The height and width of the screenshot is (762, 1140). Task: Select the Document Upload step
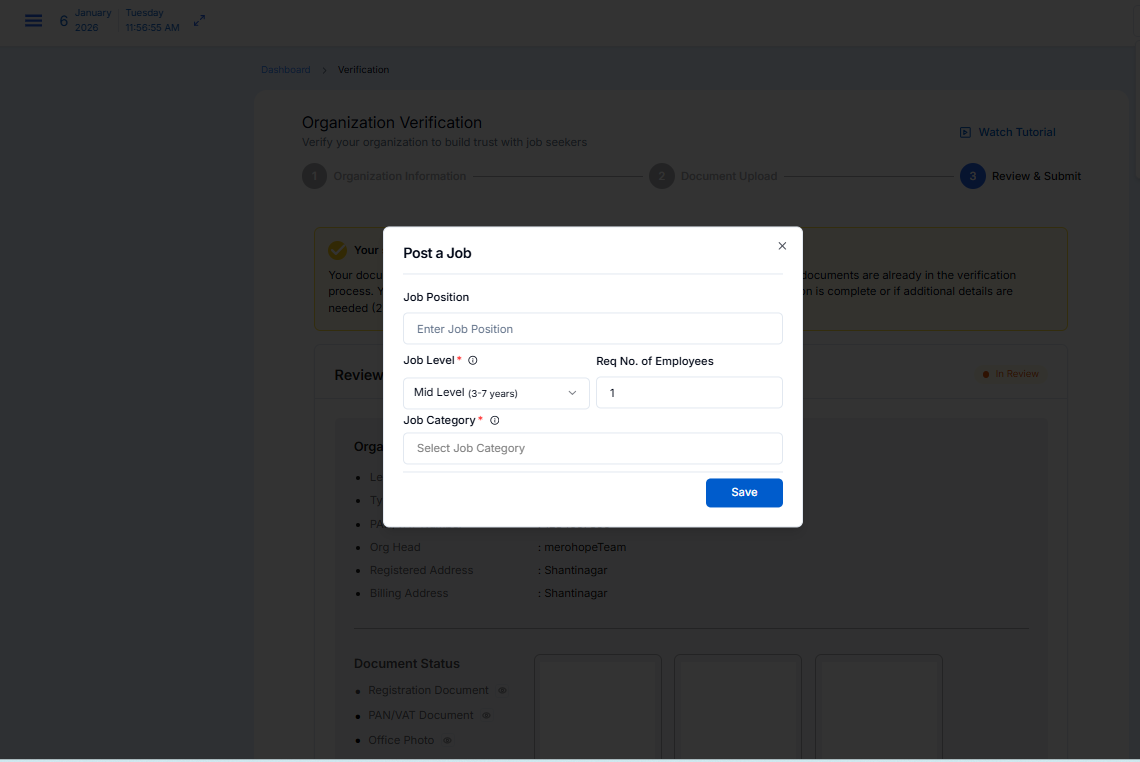coord(728,176)
